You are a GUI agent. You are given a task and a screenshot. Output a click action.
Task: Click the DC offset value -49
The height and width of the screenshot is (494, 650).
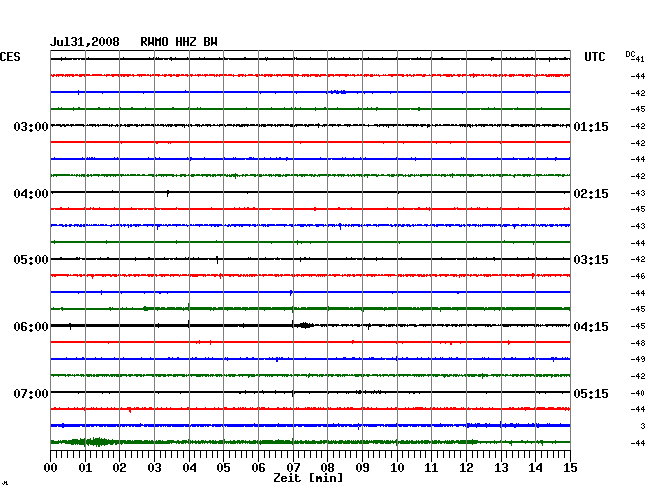coord(638,359)
